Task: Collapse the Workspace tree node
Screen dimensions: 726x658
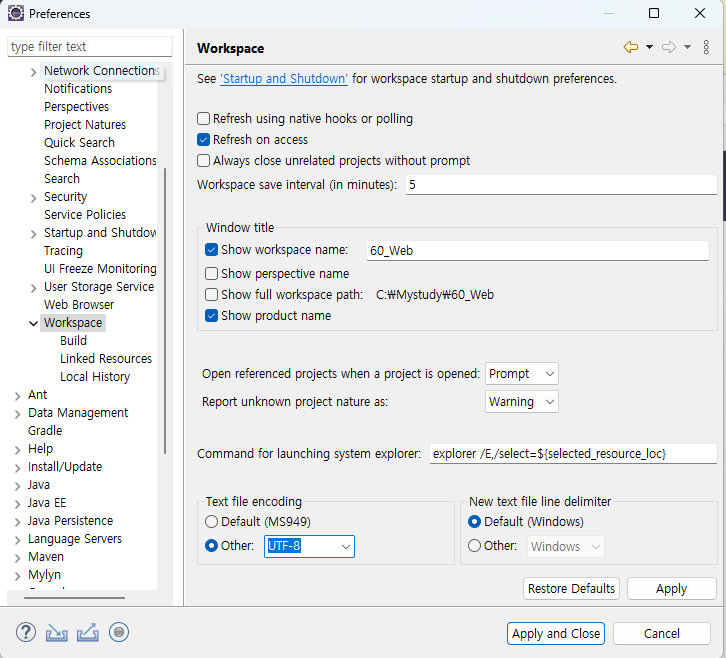Action: [33, 323]
